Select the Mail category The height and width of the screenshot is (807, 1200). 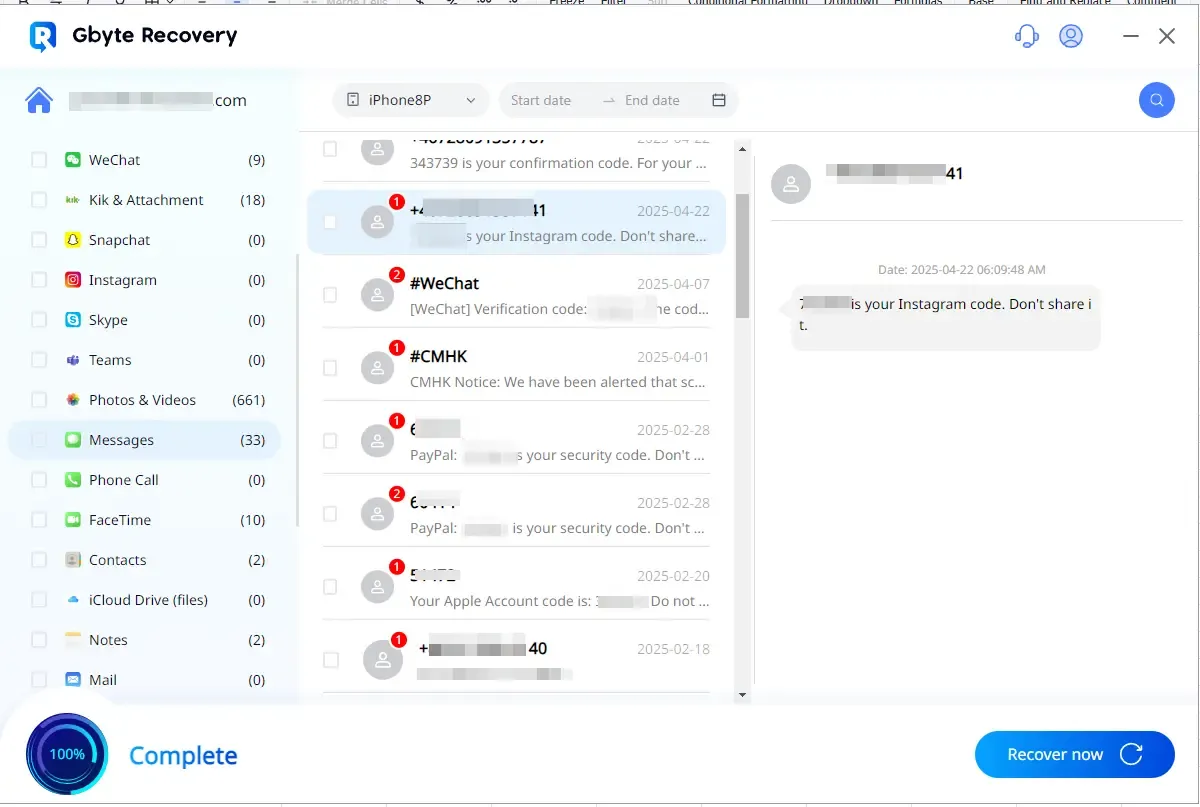pyautogui.click(x=145, y=680)
